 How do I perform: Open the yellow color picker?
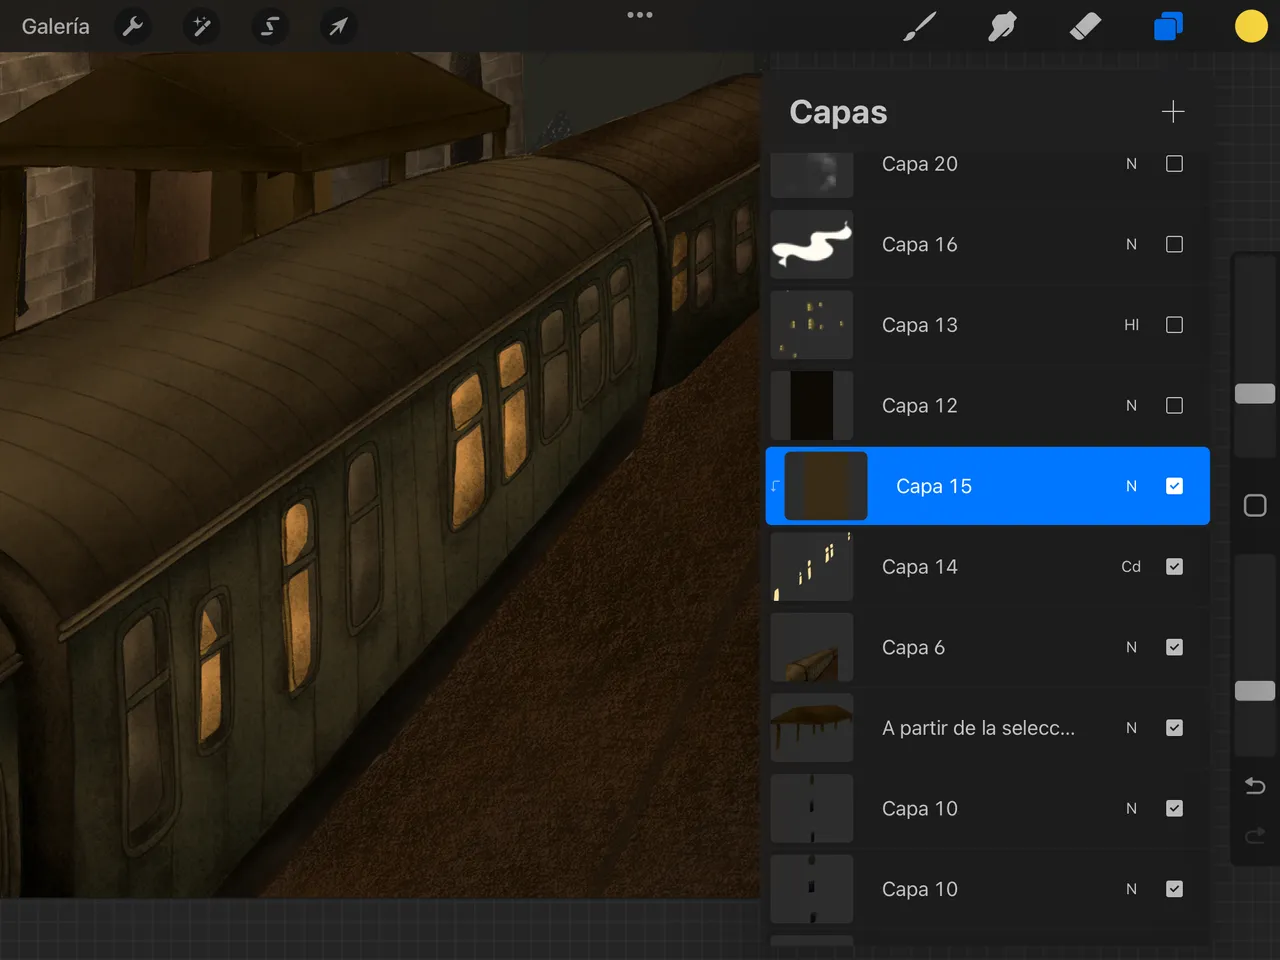point(1251,27)
